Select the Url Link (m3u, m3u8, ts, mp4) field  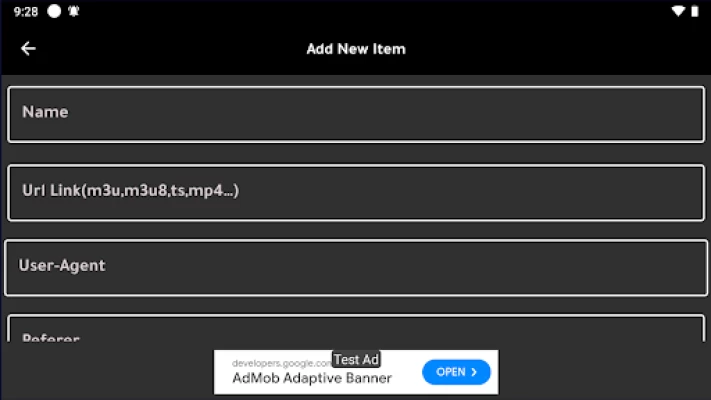click(356, 193)
